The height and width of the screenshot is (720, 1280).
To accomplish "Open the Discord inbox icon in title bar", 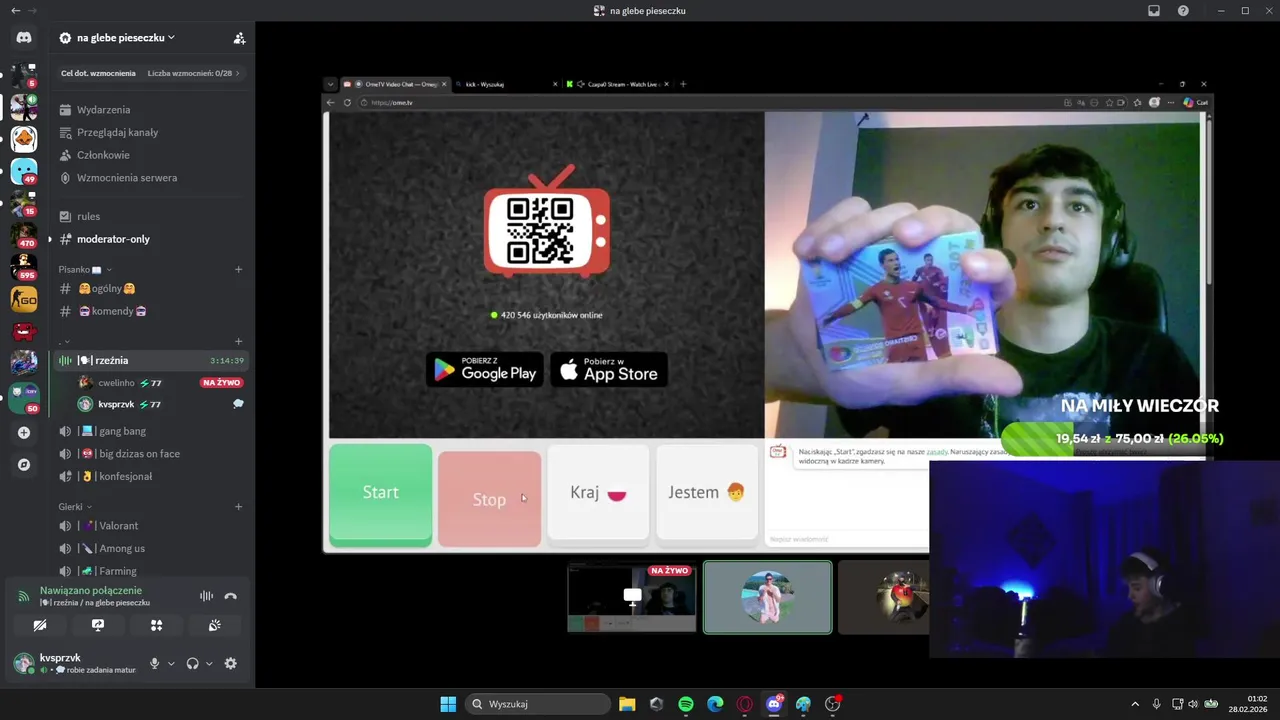I will point(1153,10).
